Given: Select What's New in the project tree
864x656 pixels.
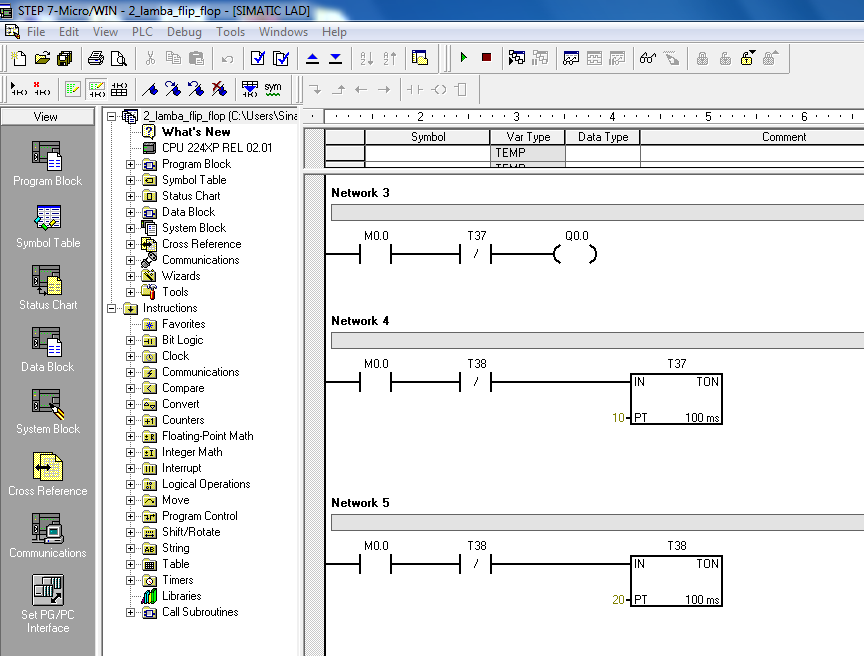Looking at the screenshot, I should pyautogui.click(x=196, y=132).
